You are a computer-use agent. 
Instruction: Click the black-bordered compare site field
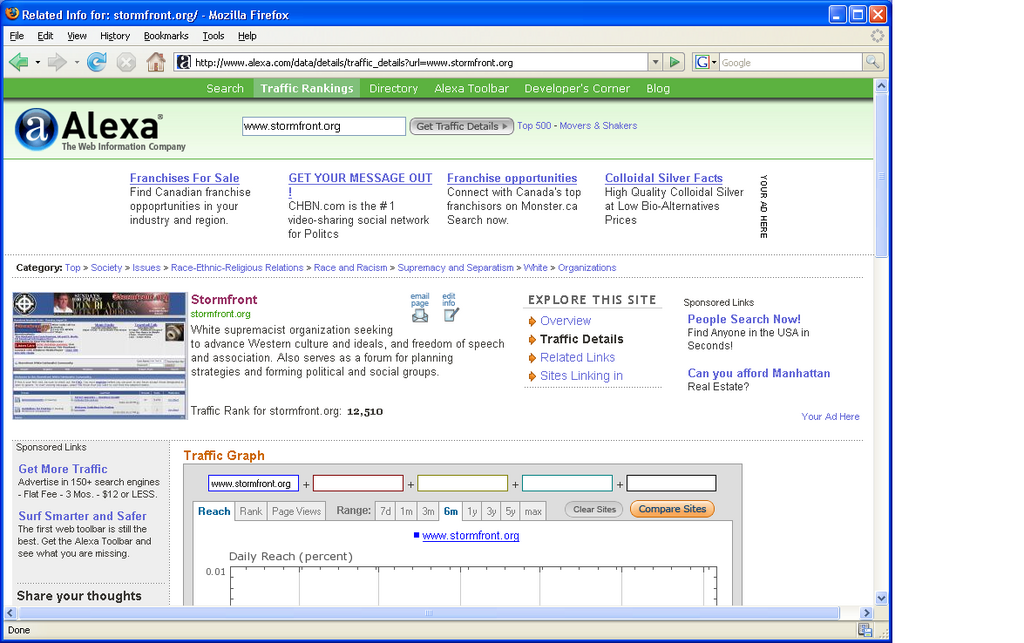671,483
